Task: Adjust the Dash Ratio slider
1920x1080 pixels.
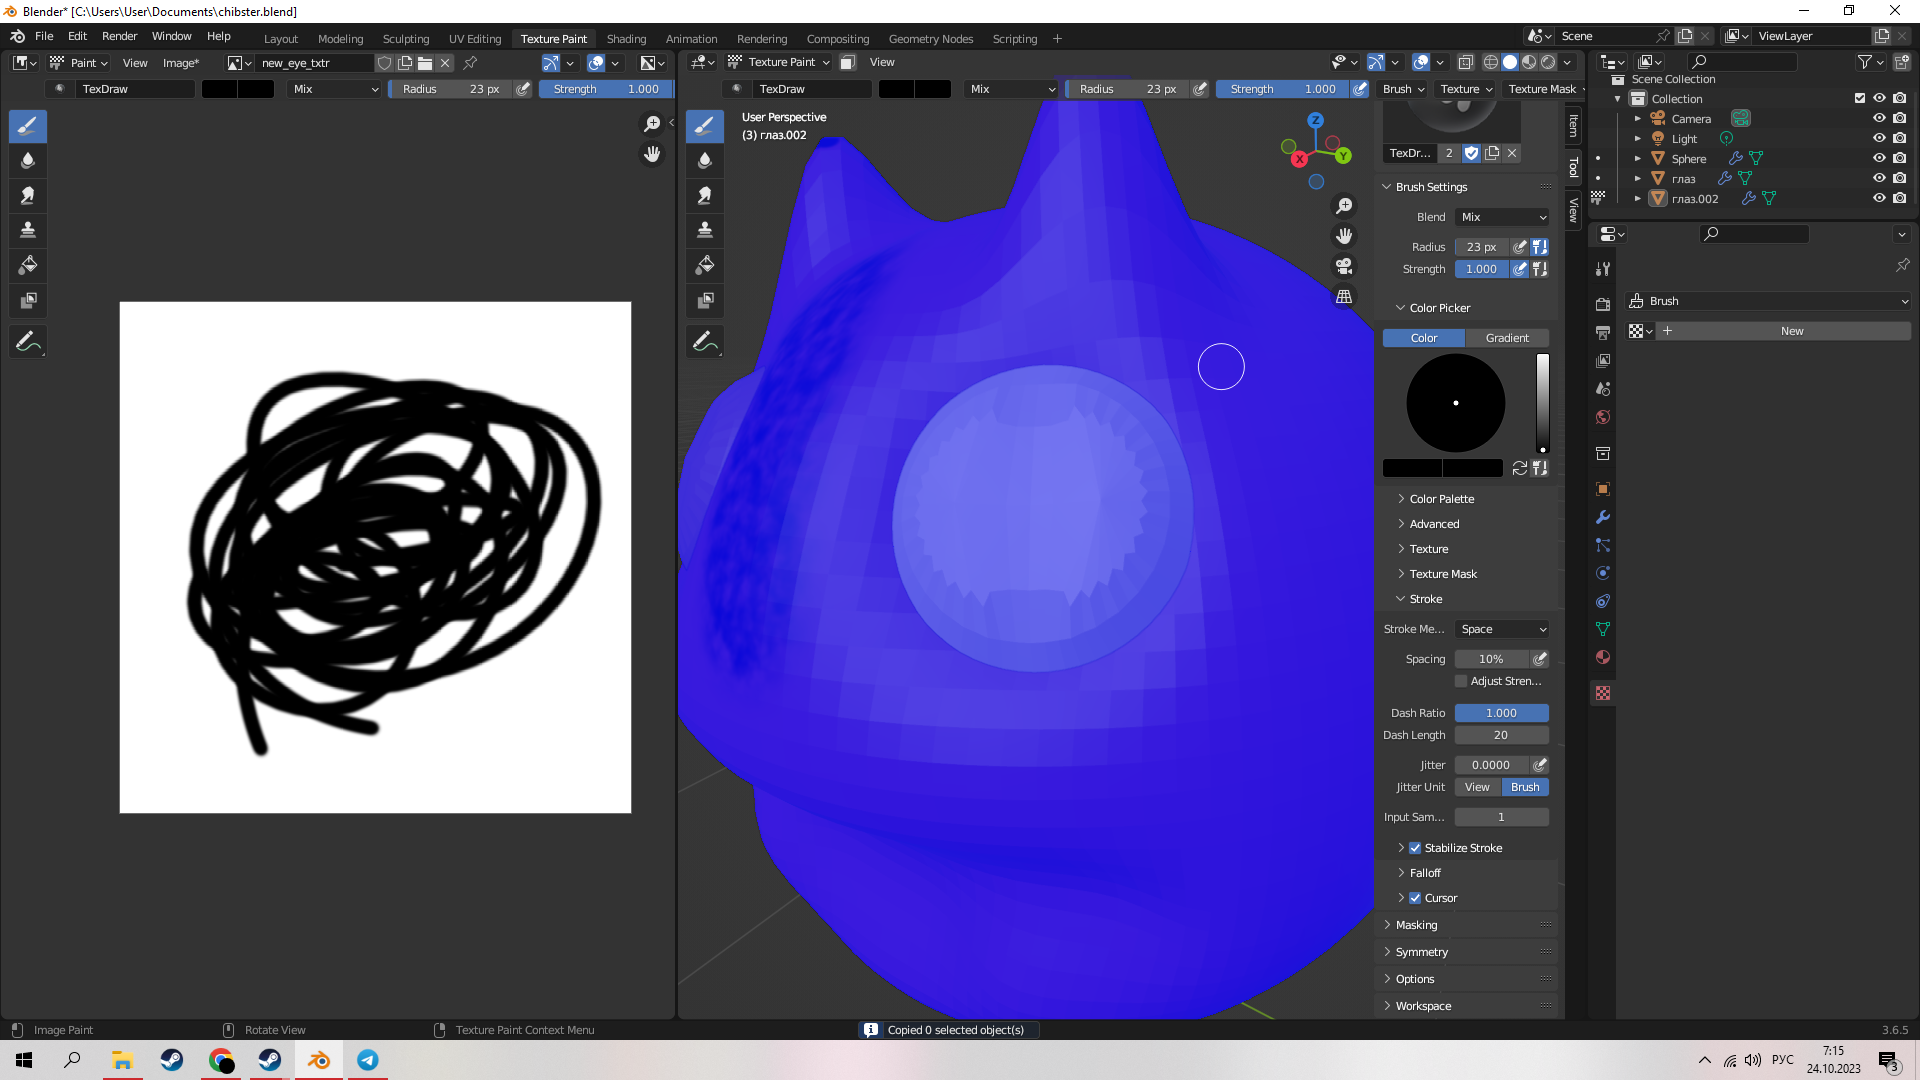Action: [x=1501, y=713]
